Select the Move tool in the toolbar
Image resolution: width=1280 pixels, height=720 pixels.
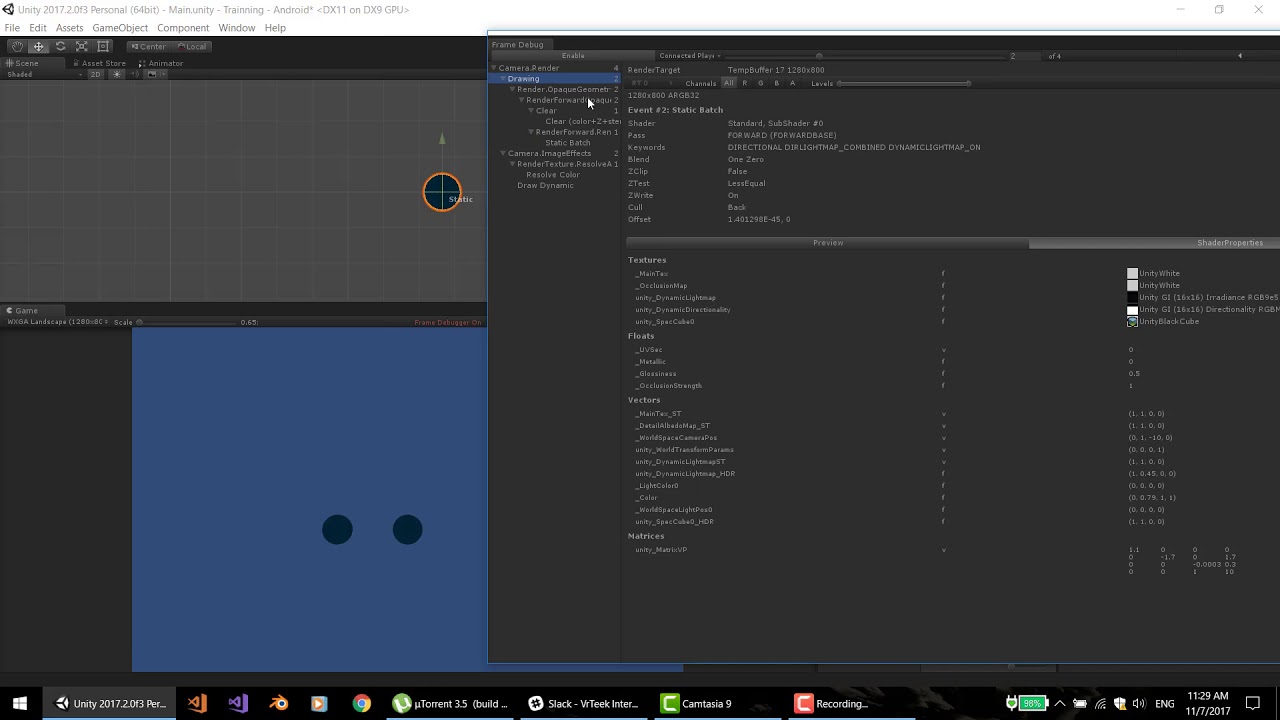point(39,46)
